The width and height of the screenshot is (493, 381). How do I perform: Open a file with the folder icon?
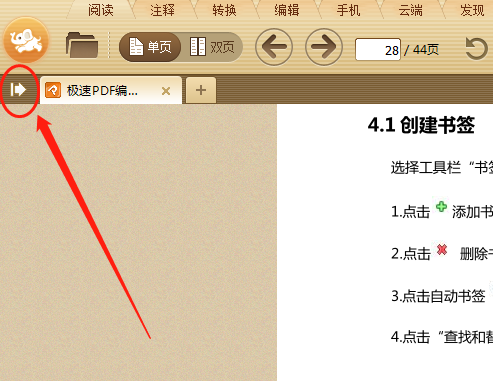pyautogui.click(x=82, y=45)
